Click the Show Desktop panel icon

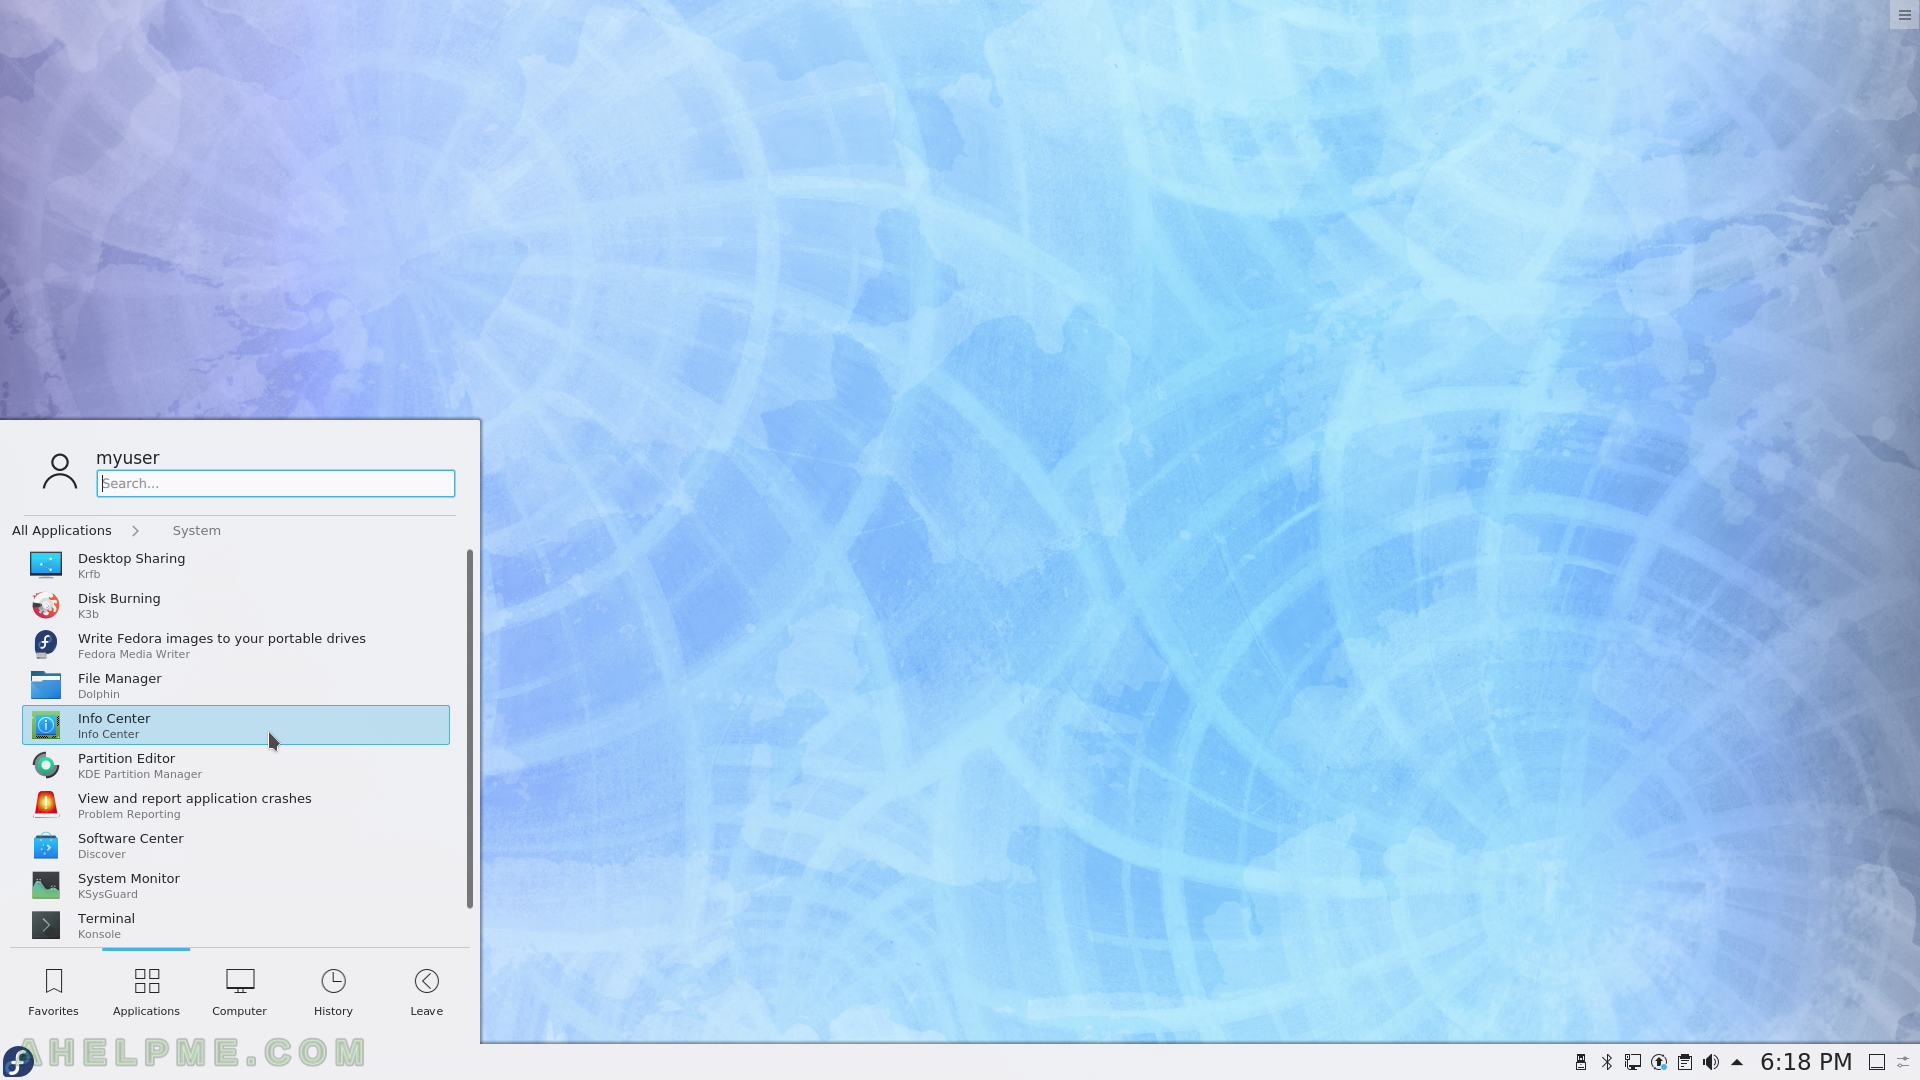[1877, 1062]
